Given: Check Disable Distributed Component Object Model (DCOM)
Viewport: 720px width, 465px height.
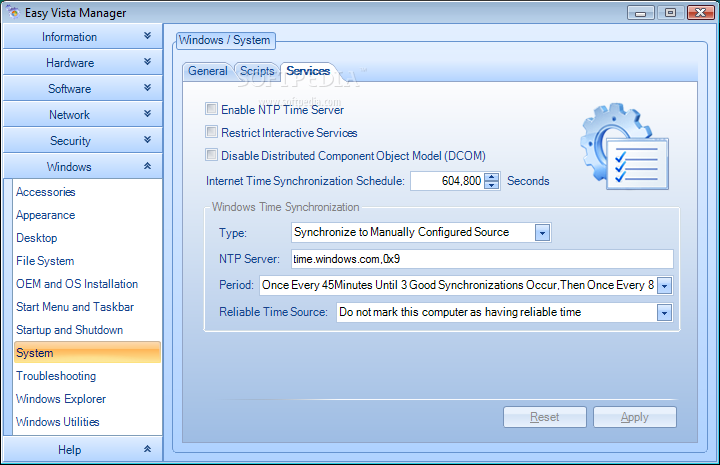Looking at the screenshot, I should coord(211,155).
